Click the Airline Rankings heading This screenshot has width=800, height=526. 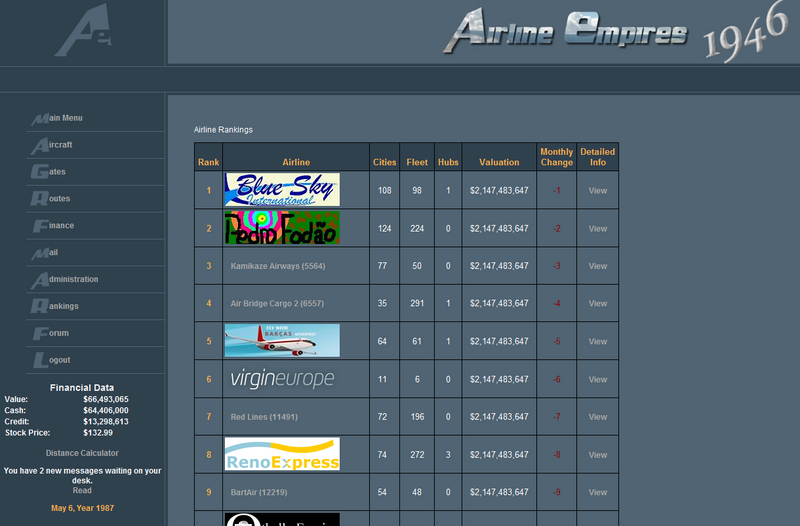[x=223, y=130]
